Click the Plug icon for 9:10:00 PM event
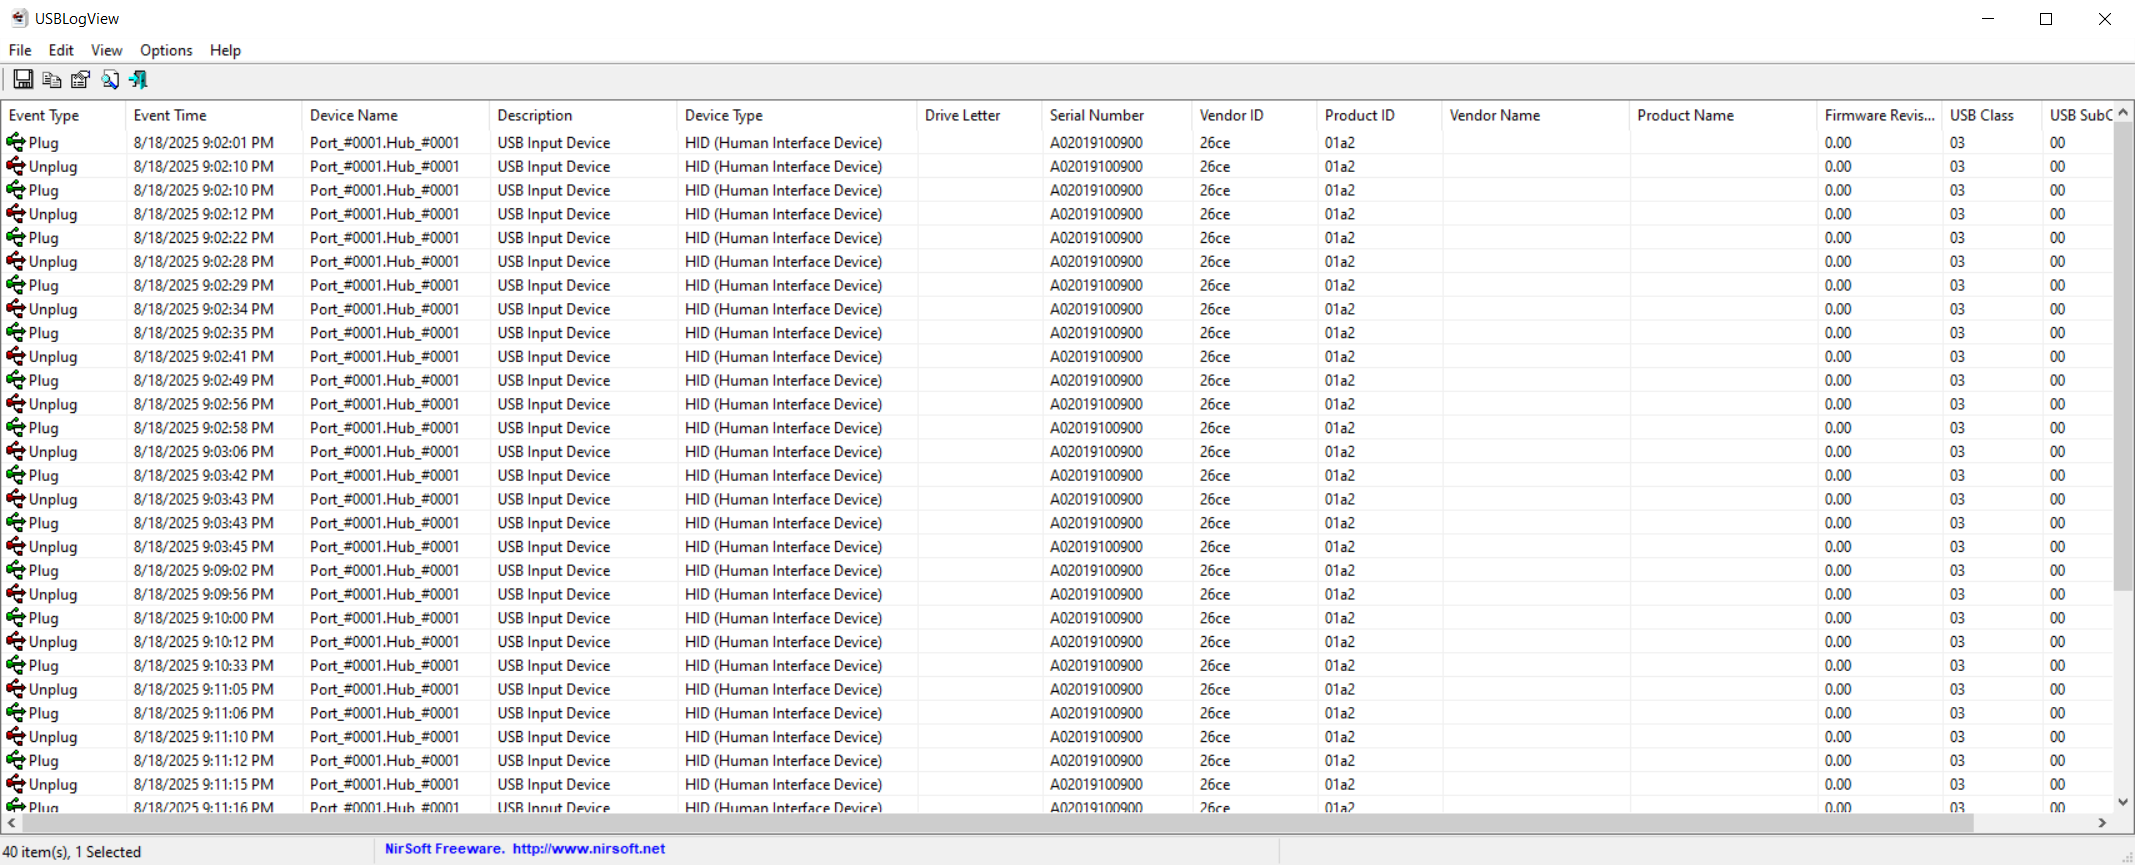This screenshot has width=2135, height=865. coord(16,617)
